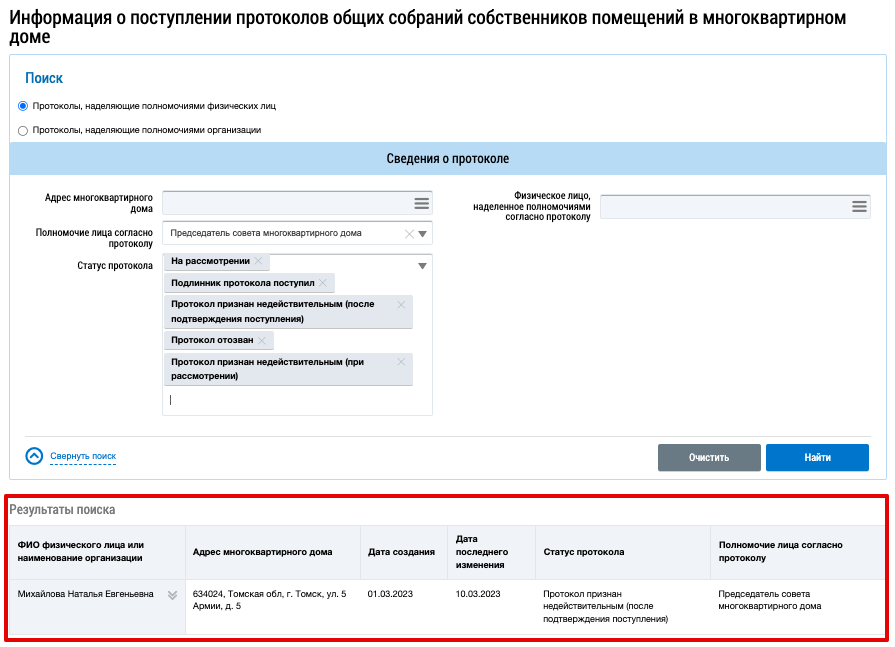Click 'Статус протокола' column header

(584, 552)
